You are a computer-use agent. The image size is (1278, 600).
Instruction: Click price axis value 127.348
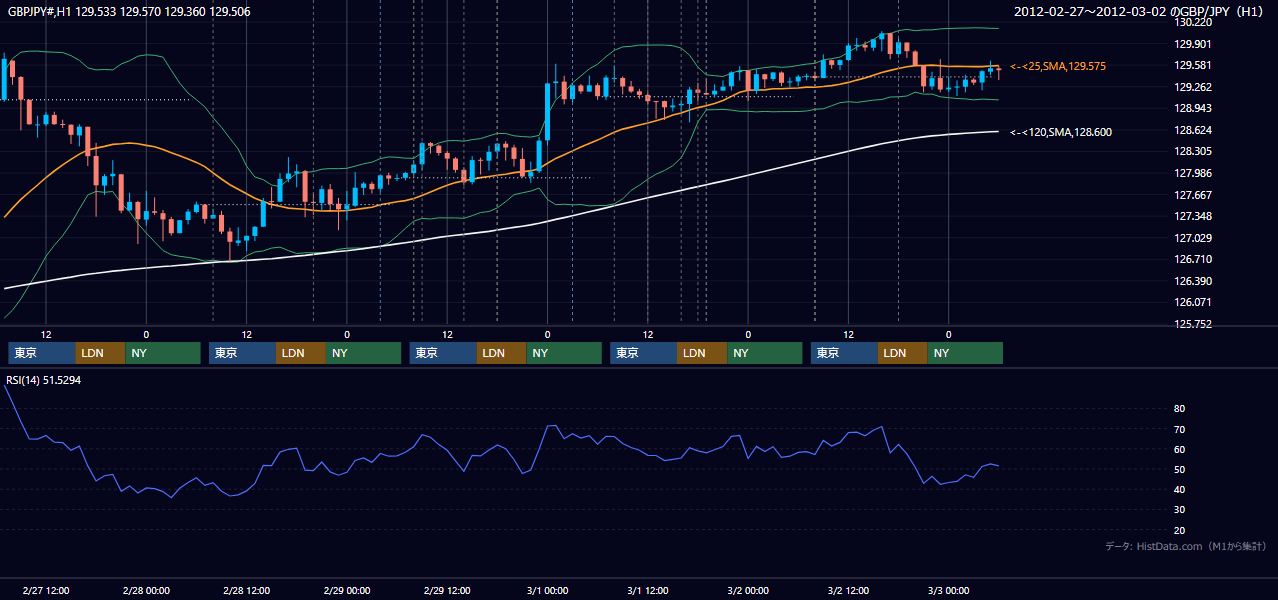(1194, 217)
